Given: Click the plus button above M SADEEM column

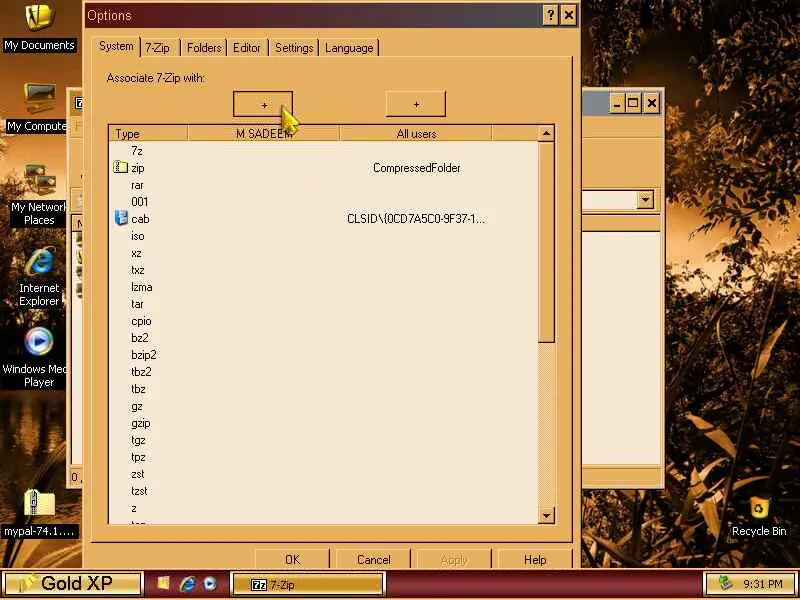Looking at the screenshot, I should coord(263,105).
